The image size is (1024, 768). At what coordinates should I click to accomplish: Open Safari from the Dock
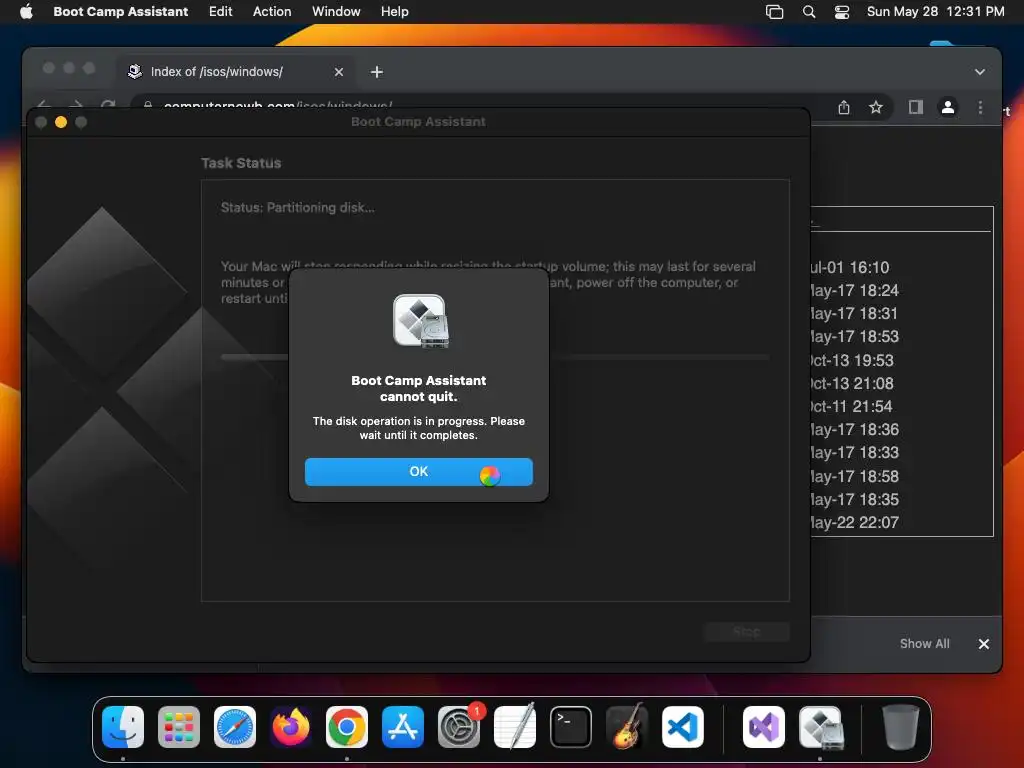(235, 727)
